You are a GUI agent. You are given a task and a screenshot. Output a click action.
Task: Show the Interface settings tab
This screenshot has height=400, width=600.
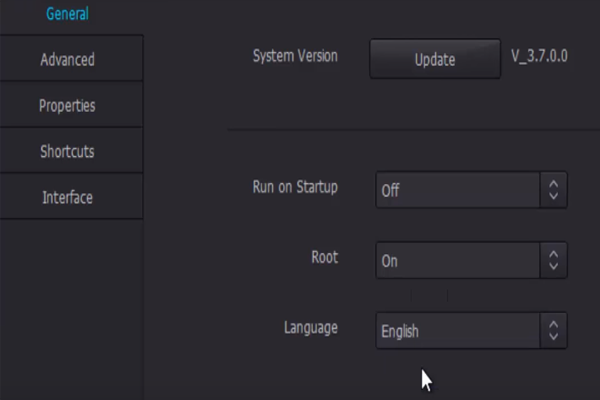click(x=68, y=197)
